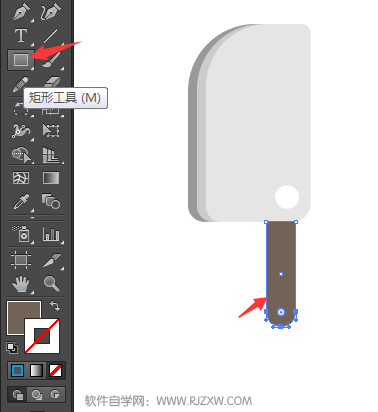The image size is (378, 412).
Task: Select the Eyedropper tool
Action: (21, 202)
